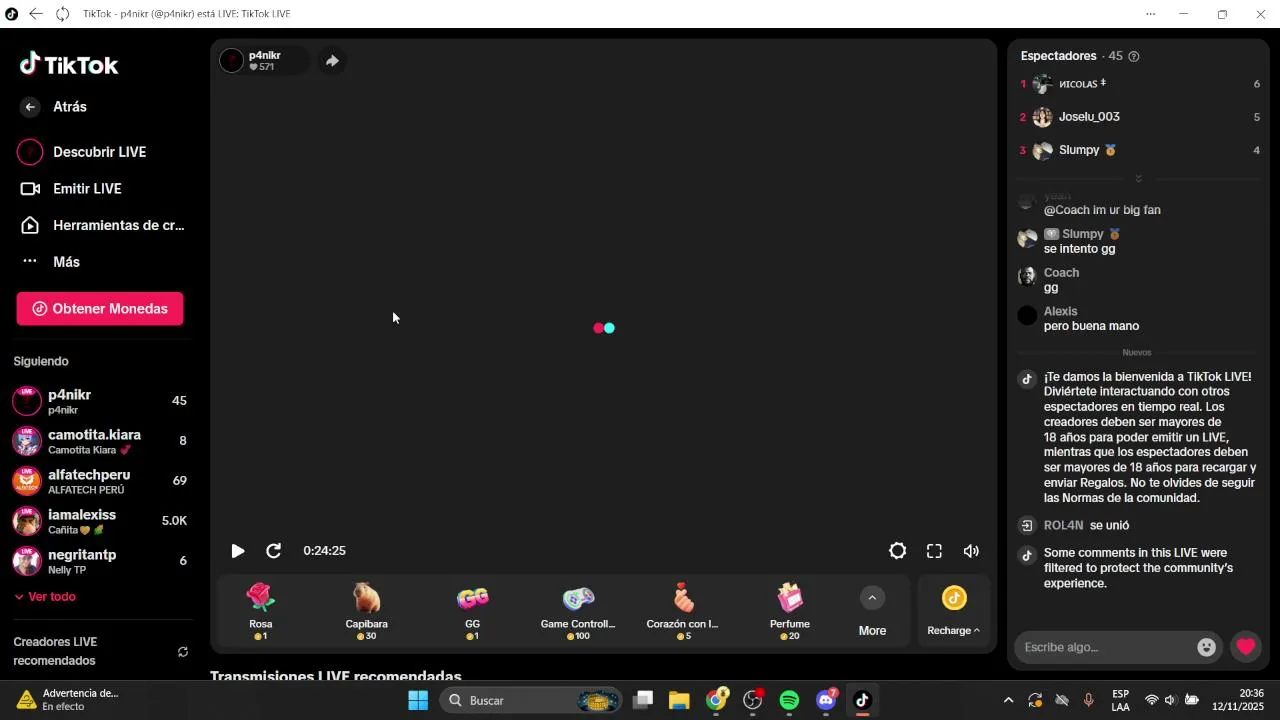Mute the stream volume

tap(971, 551)
